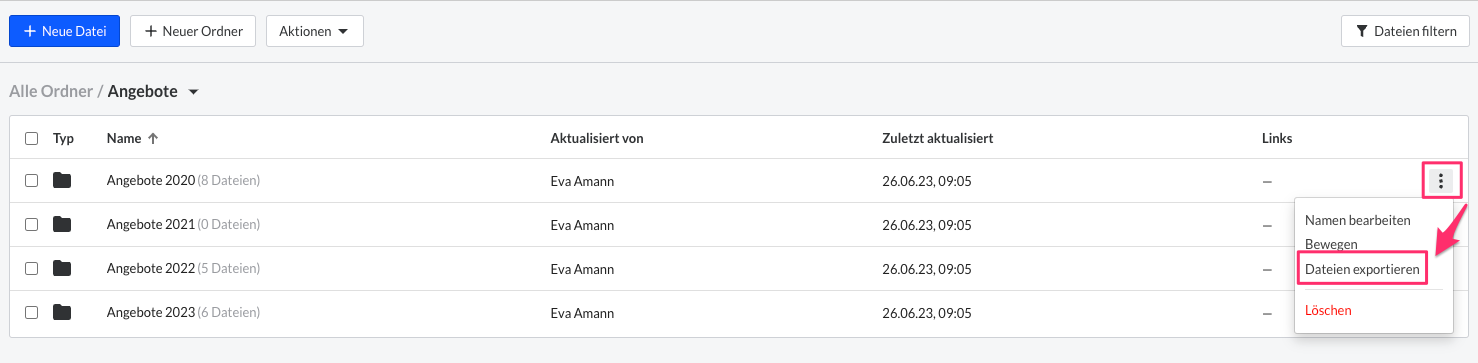The width and height of the screenshot is (1478, 363).
Task: Check the box for Angebote 2020
Action: coord(32,181)
